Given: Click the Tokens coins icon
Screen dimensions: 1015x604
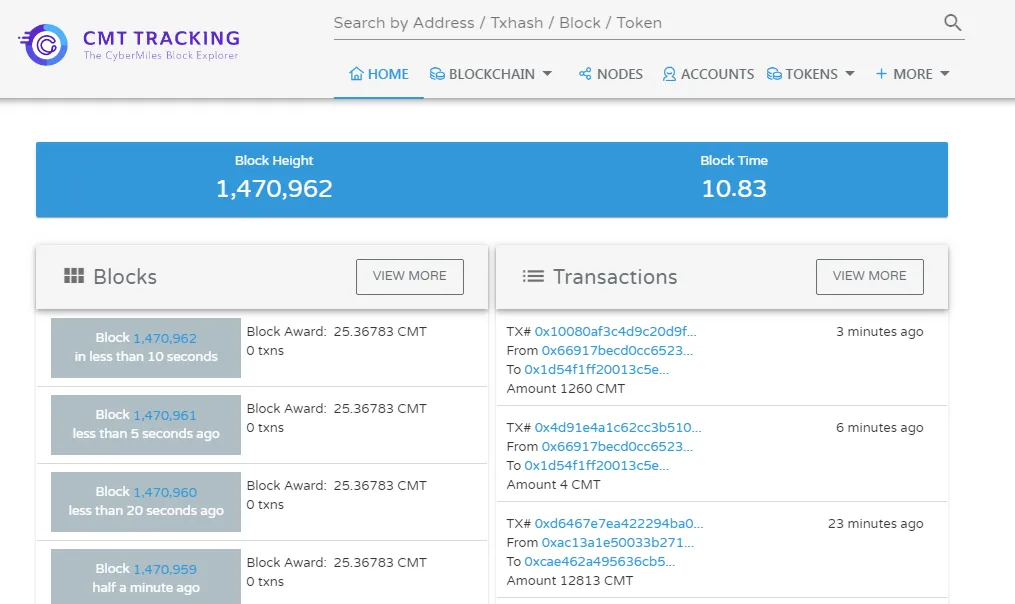Looking at the screenshot, I should pos(774,74).
